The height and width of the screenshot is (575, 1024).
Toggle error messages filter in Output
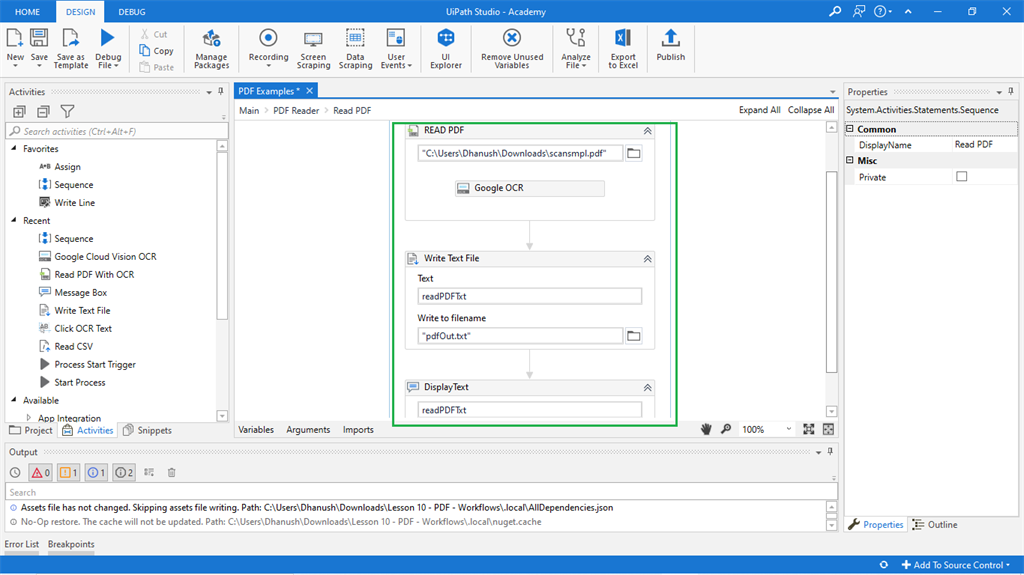coord(40,472)
